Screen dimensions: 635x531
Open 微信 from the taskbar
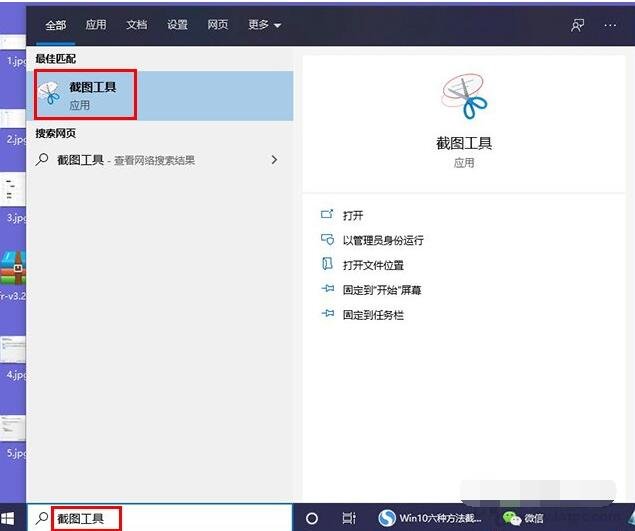coord(523,518)
